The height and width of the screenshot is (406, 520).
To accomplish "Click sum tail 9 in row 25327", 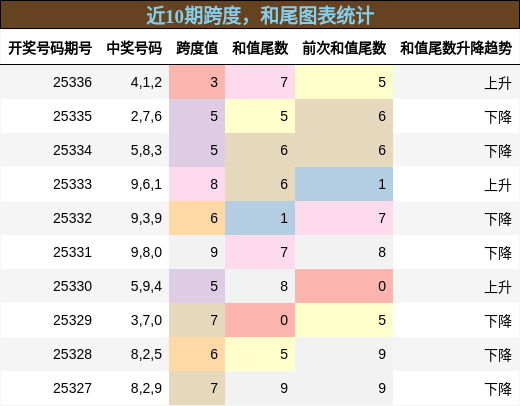I will click(x=260, y=388).
